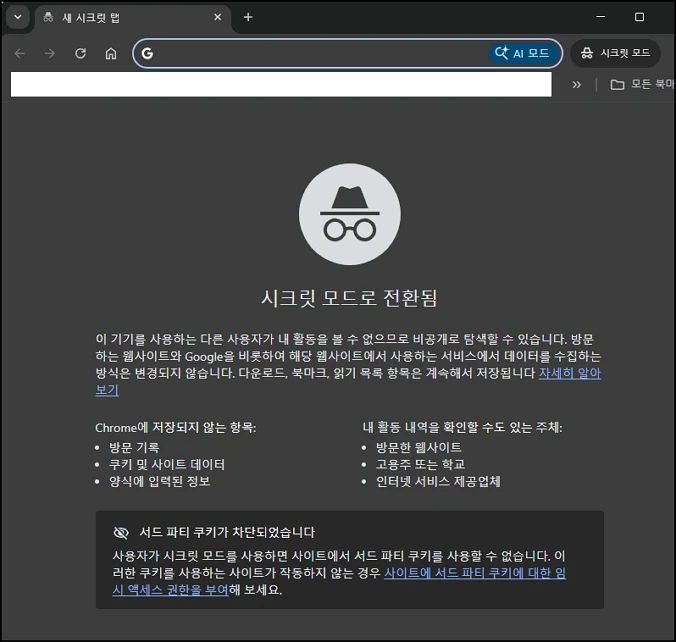Viewport: 676px width, 642px height.
Task: Open the home page icon
Action: pos(111,53)
